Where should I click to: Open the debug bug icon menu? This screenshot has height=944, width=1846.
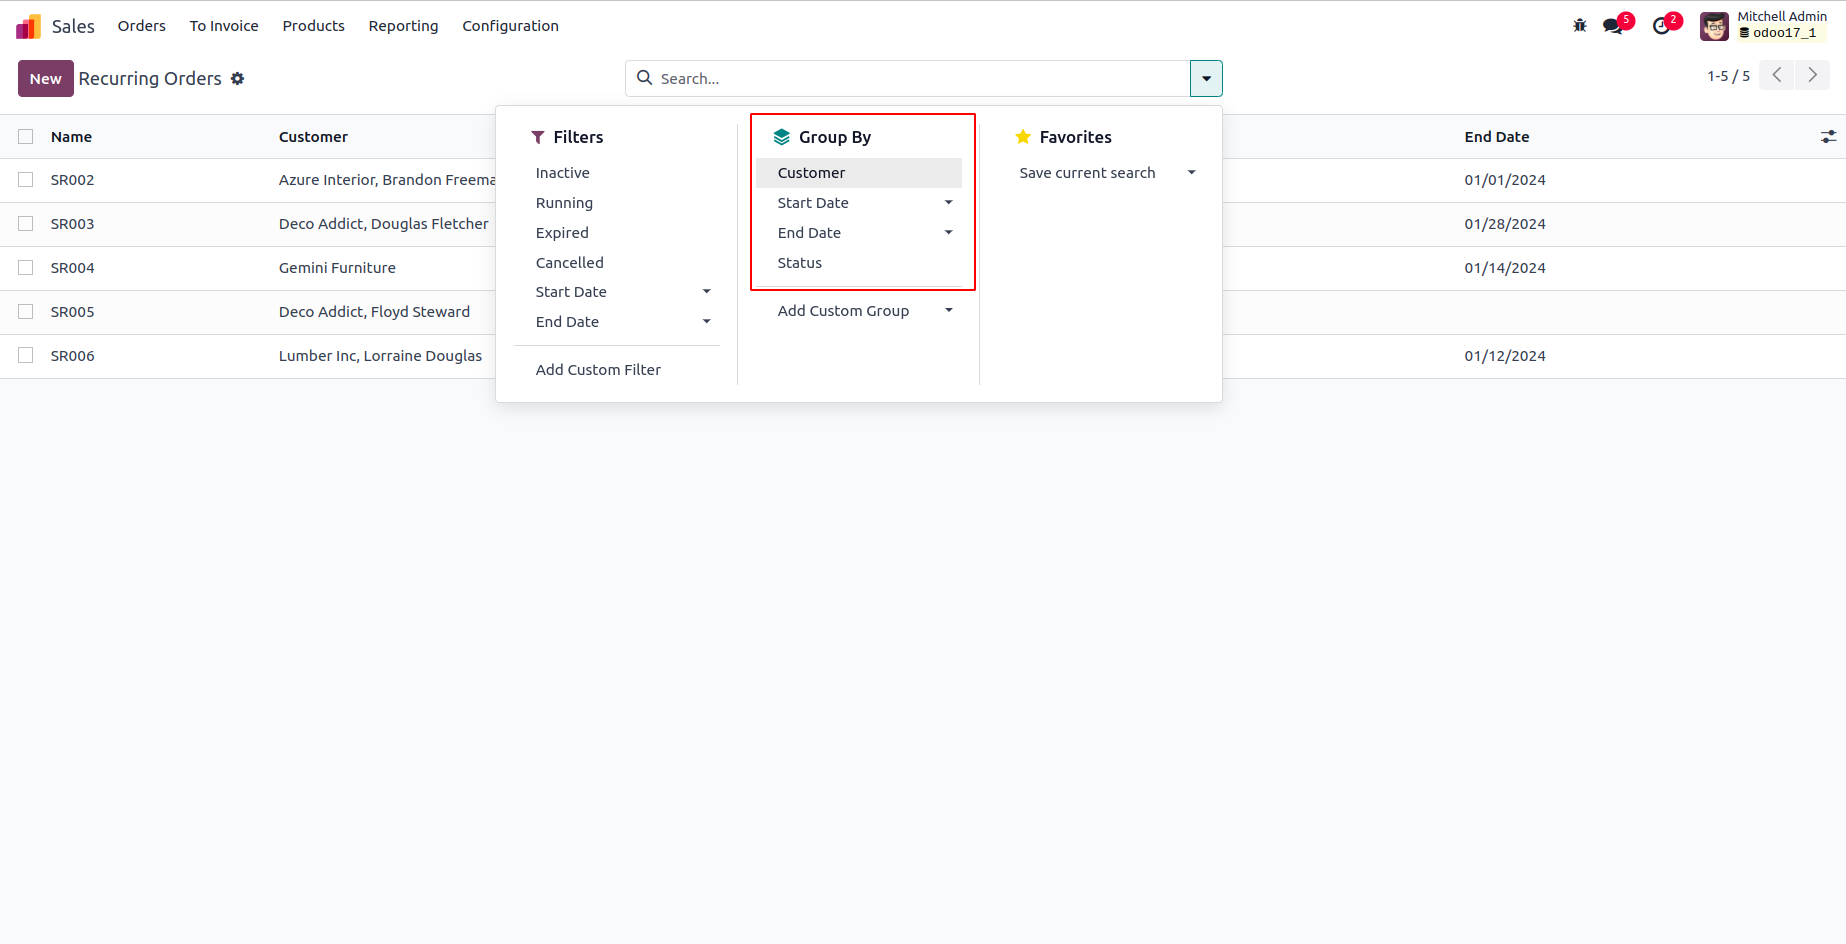pos(1580,26)
